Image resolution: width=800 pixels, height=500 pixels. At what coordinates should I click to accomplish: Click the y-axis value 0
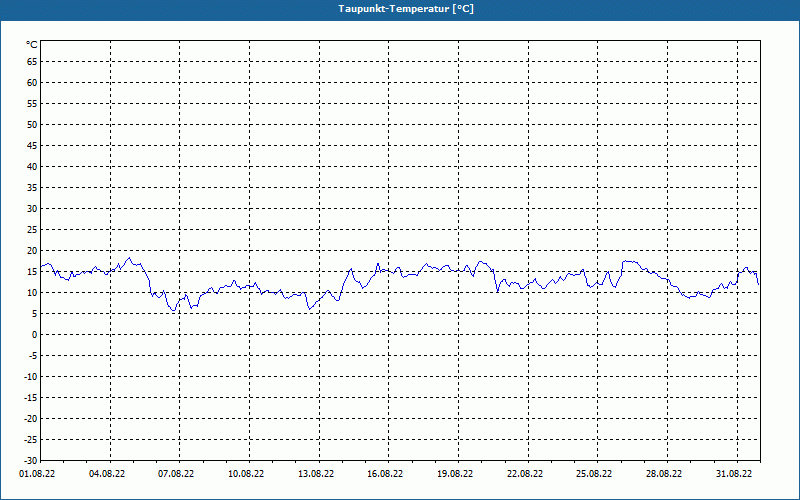coord(35,335)
